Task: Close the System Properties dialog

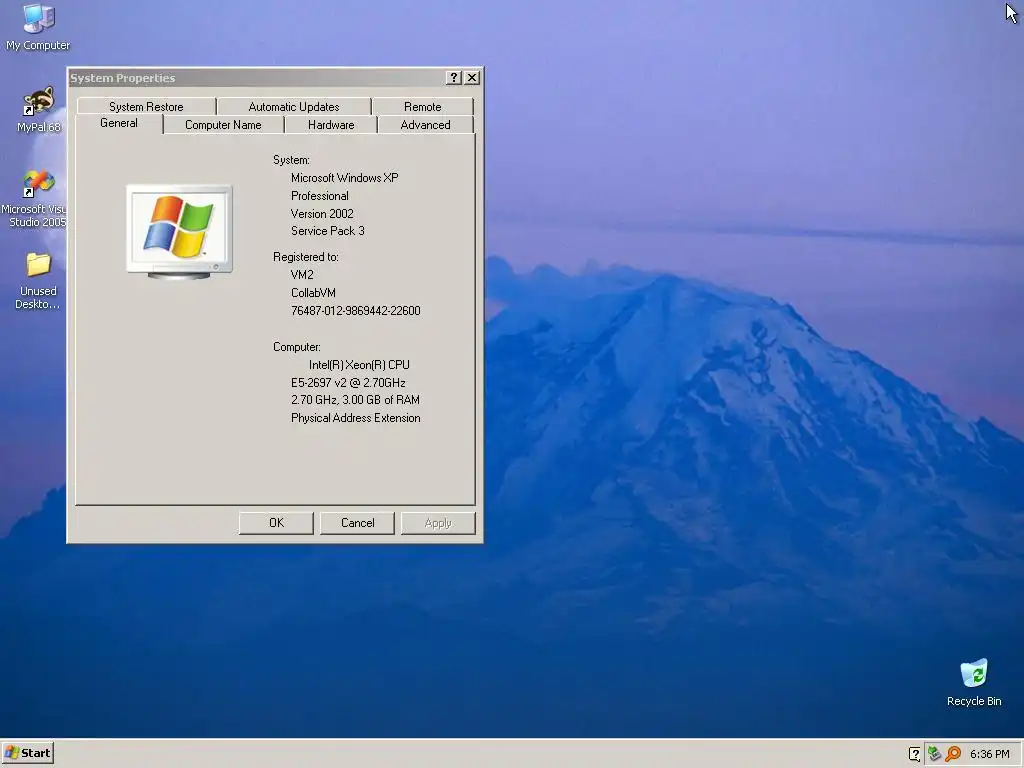Action: pyautogui.click(x=472, y=78)
